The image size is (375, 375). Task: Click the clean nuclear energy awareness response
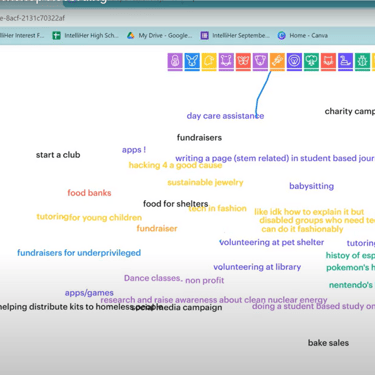[x=214, y=300]
